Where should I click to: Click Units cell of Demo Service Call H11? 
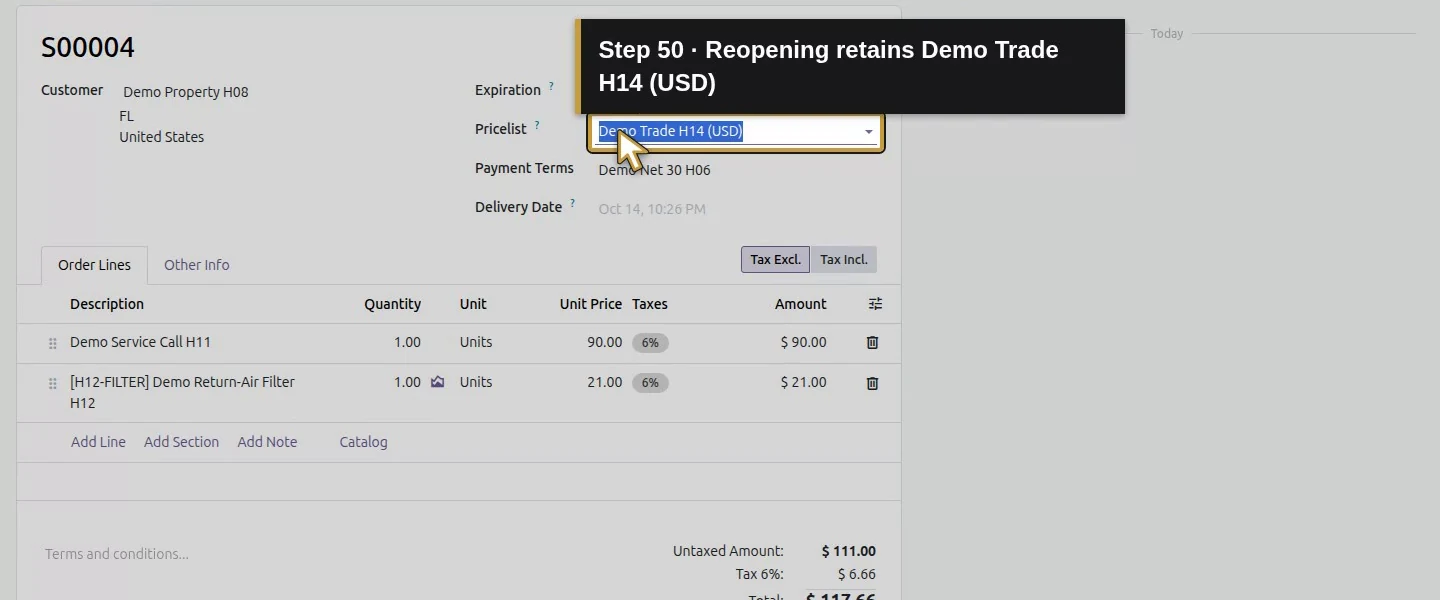click(476, 342)
